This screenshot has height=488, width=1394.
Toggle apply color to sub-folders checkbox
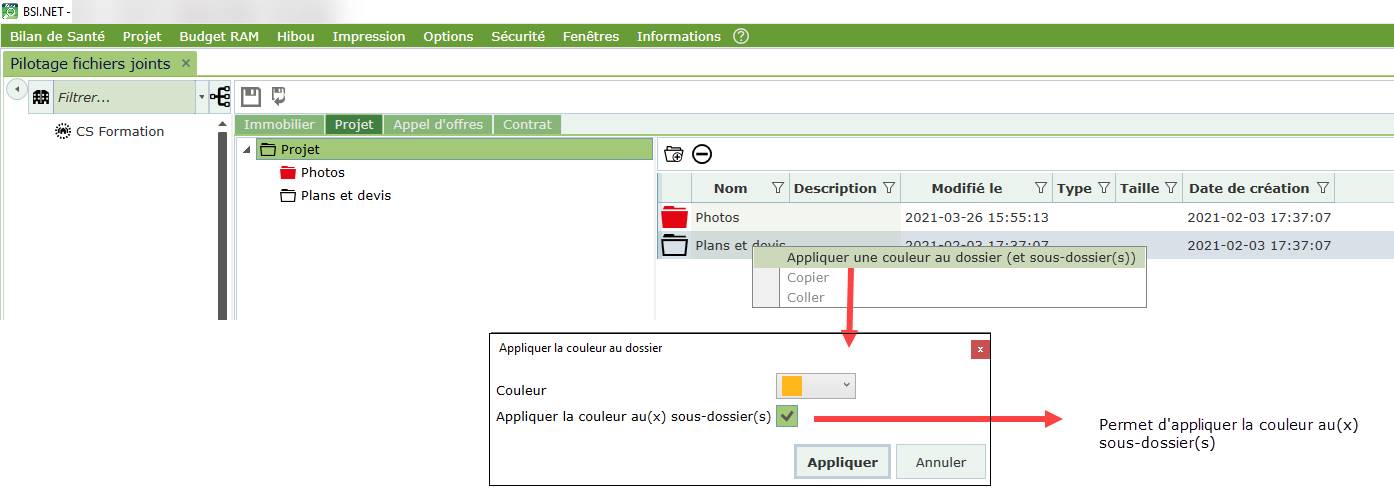(x=787, y=416)
